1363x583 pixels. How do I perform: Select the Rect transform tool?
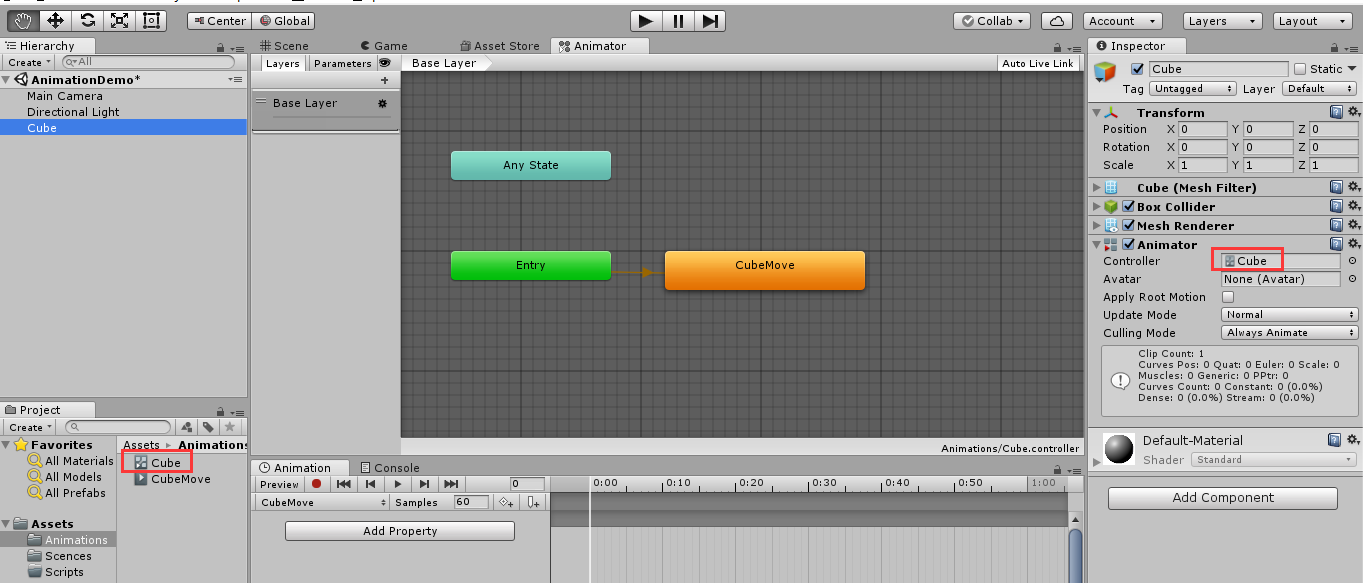pos(152,20)
